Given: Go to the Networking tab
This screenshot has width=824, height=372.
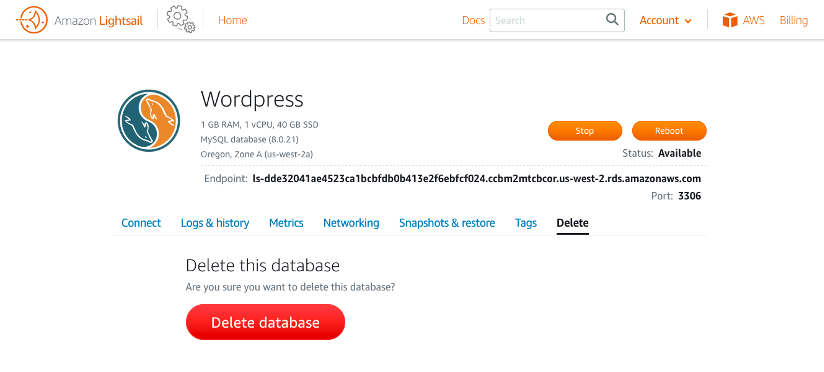Looking at the screenshot, I should 351,223.
